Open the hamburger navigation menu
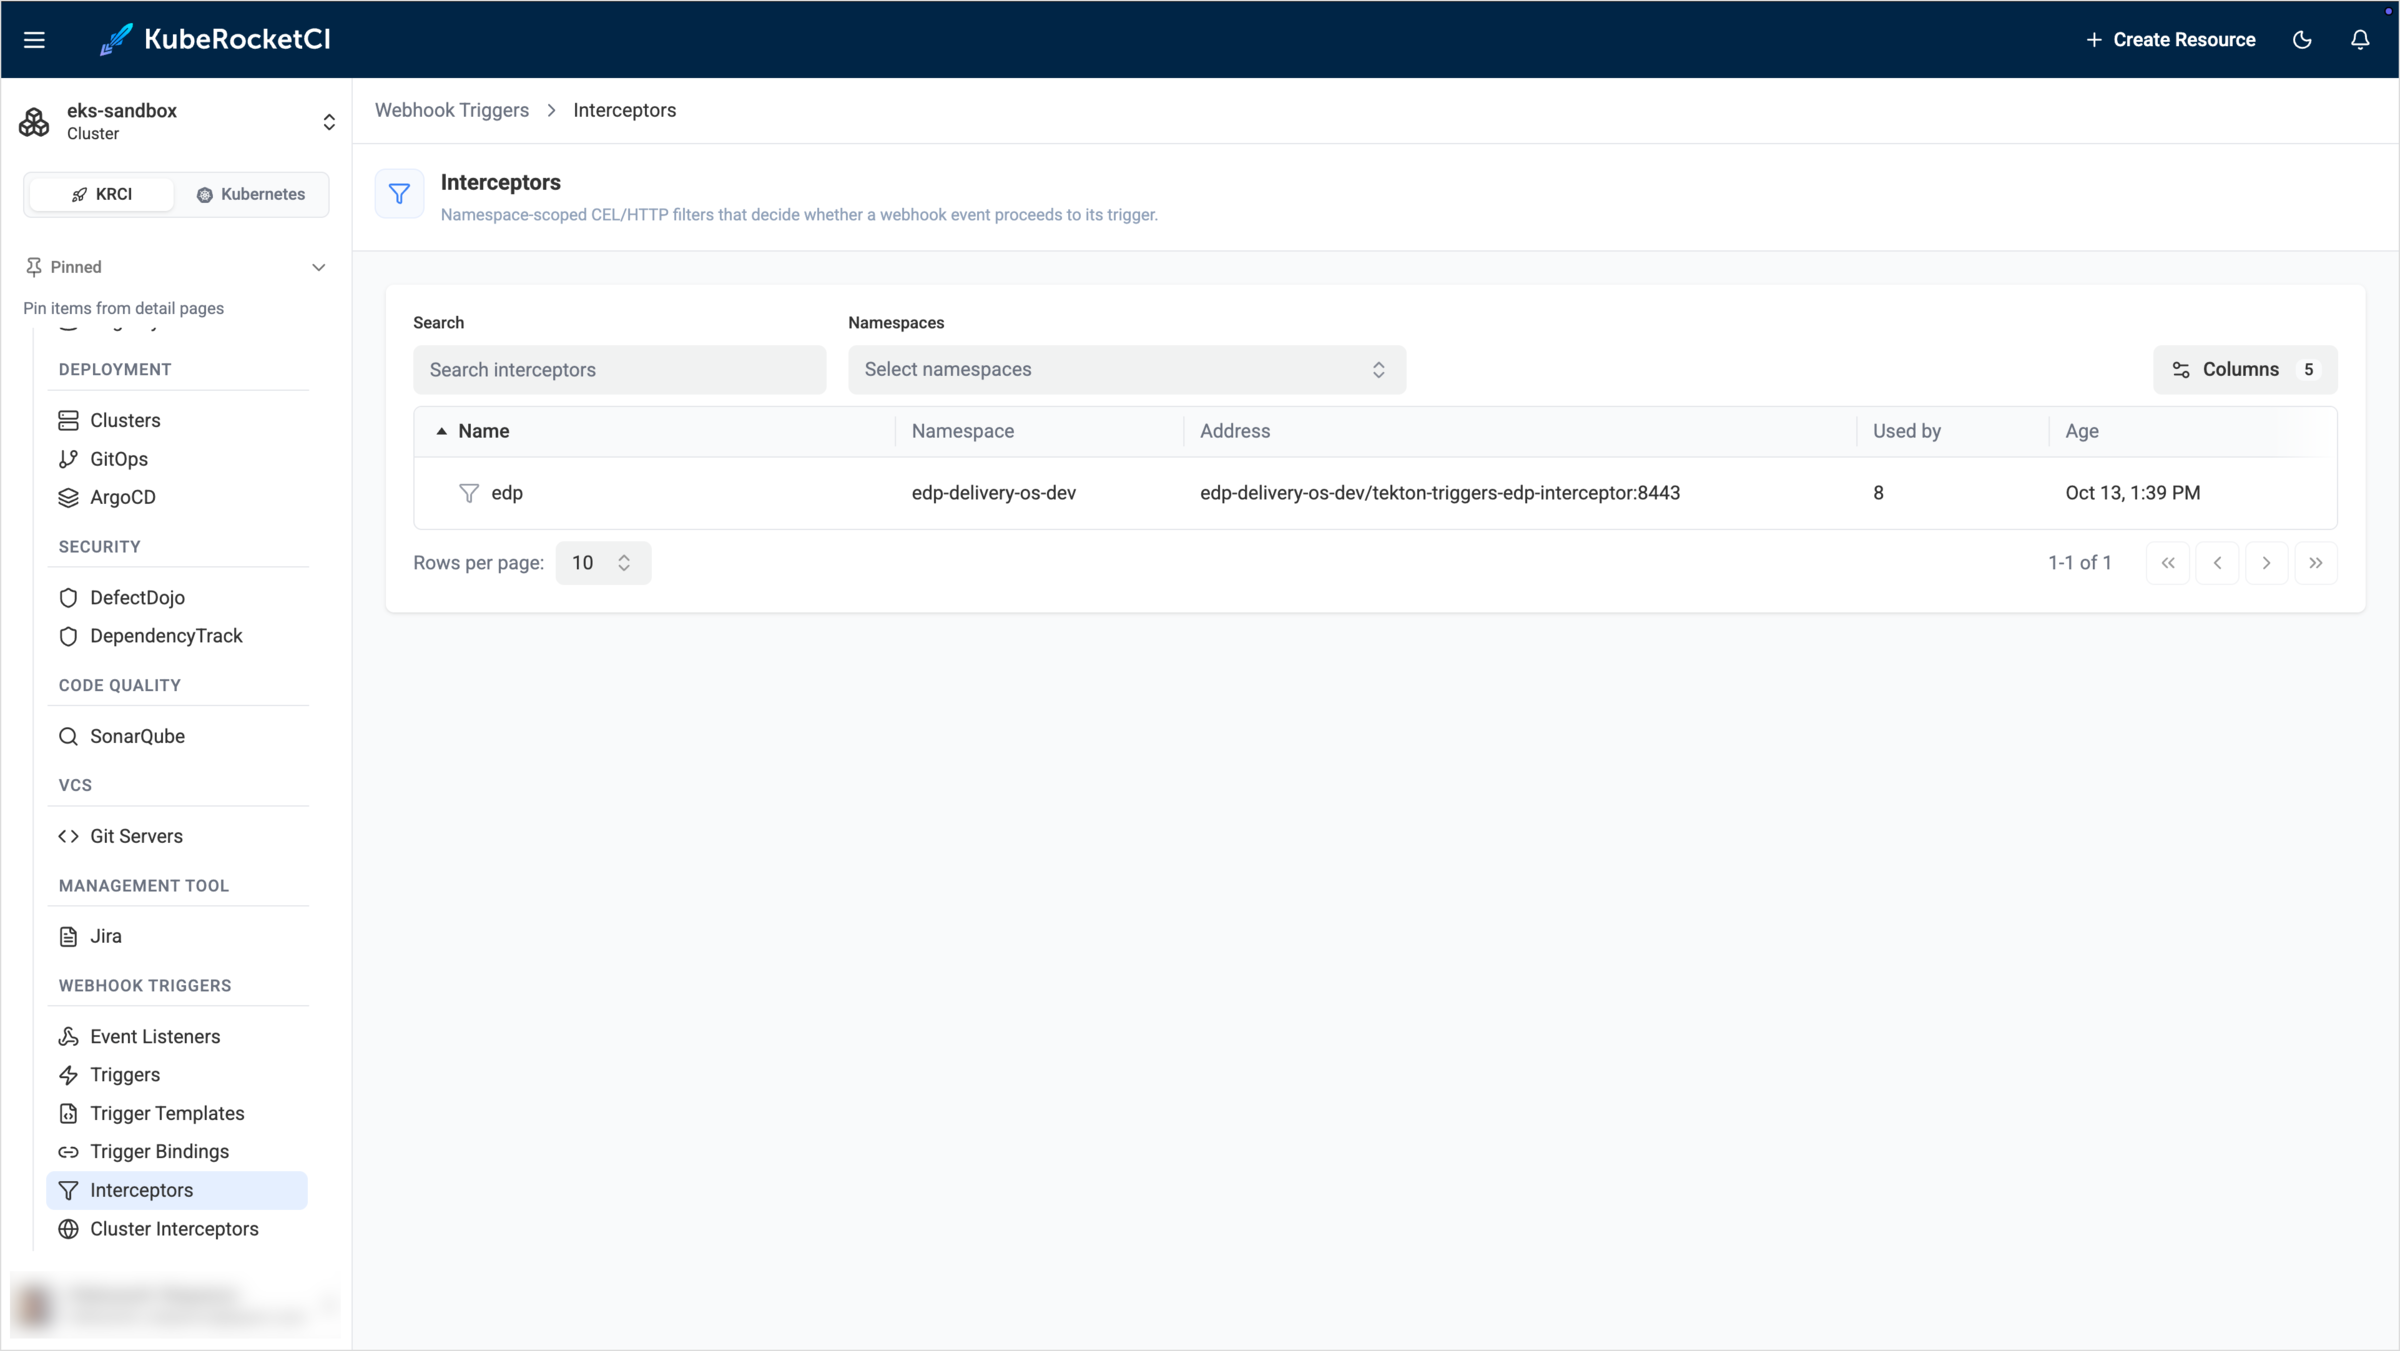2400x1351 pixels. (x=34, y=40)
